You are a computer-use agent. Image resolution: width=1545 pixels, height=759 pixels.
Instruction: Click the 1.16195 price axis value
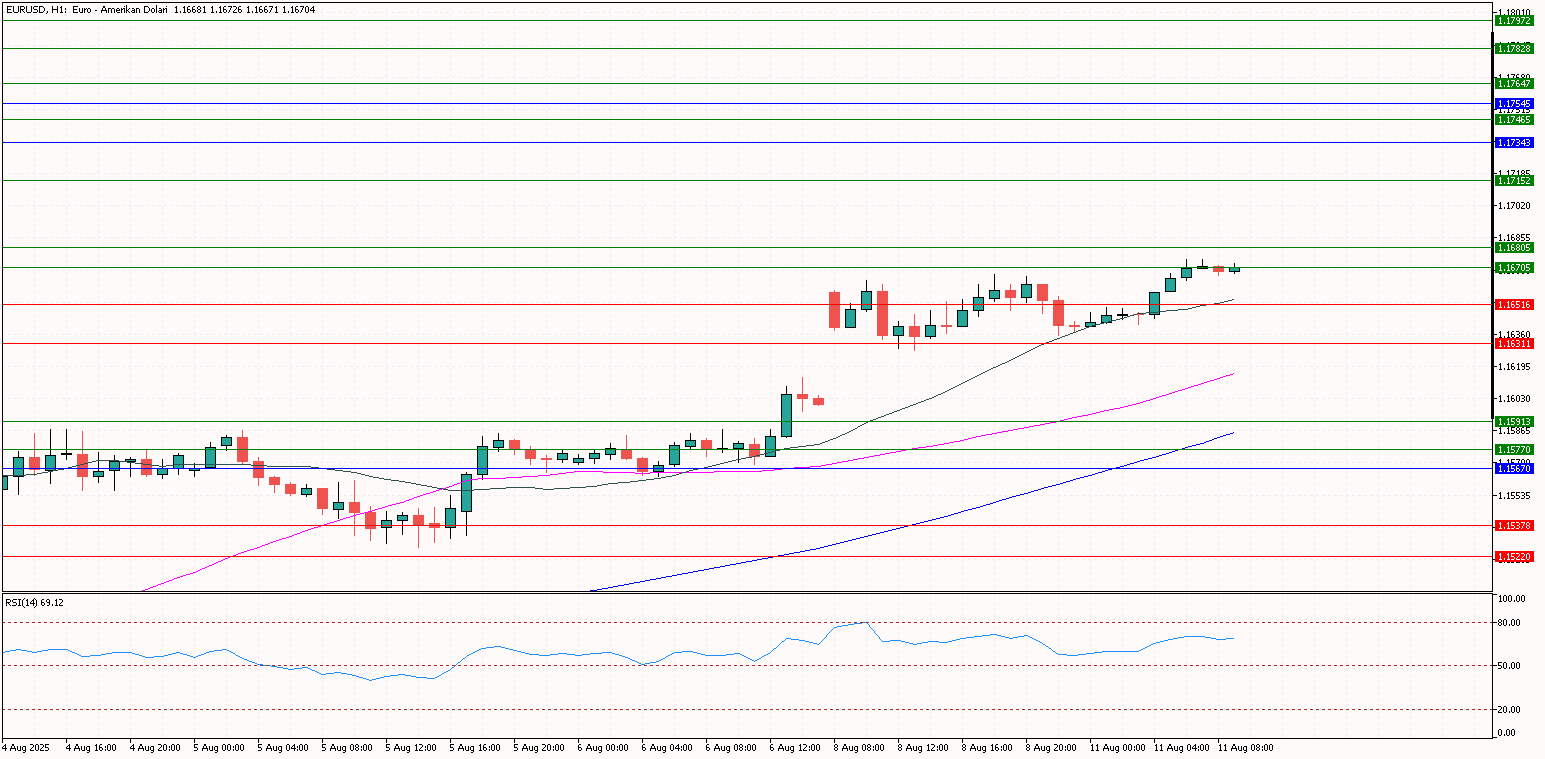pos(1516,367)
